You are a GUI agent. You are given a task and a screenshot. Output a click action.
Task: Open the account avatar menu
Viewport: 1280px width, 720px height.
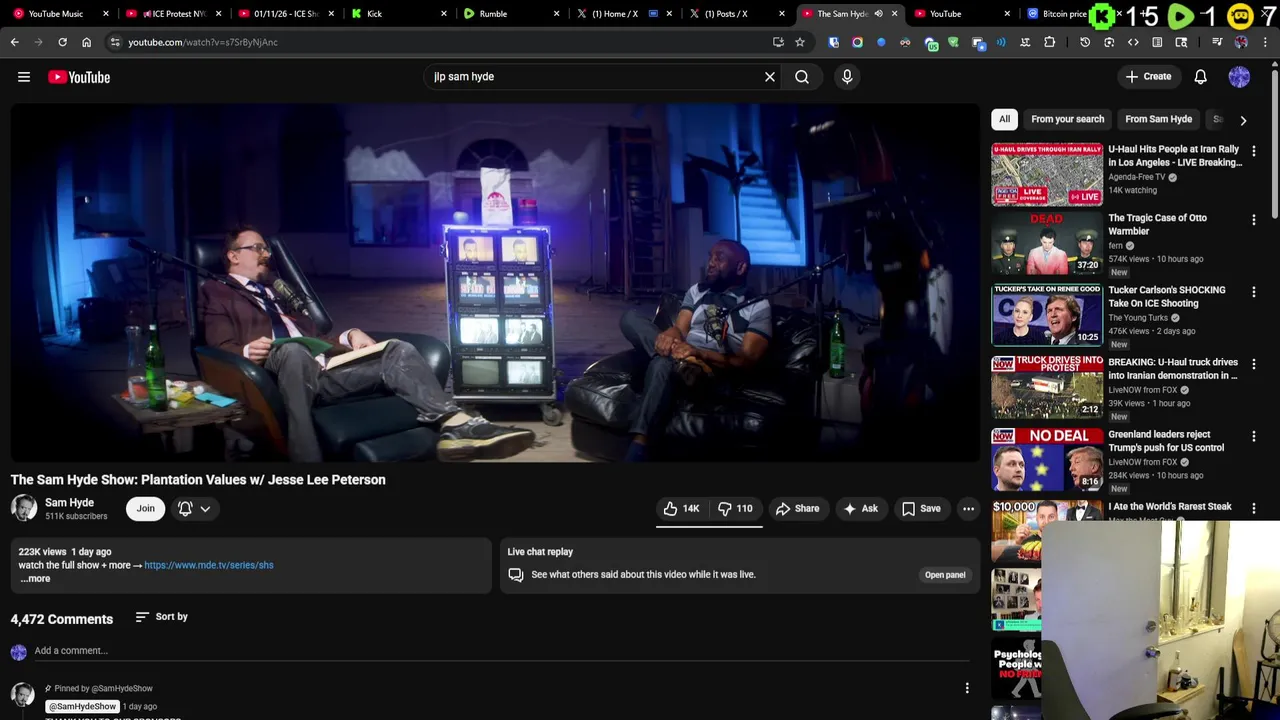point(1239,77)
